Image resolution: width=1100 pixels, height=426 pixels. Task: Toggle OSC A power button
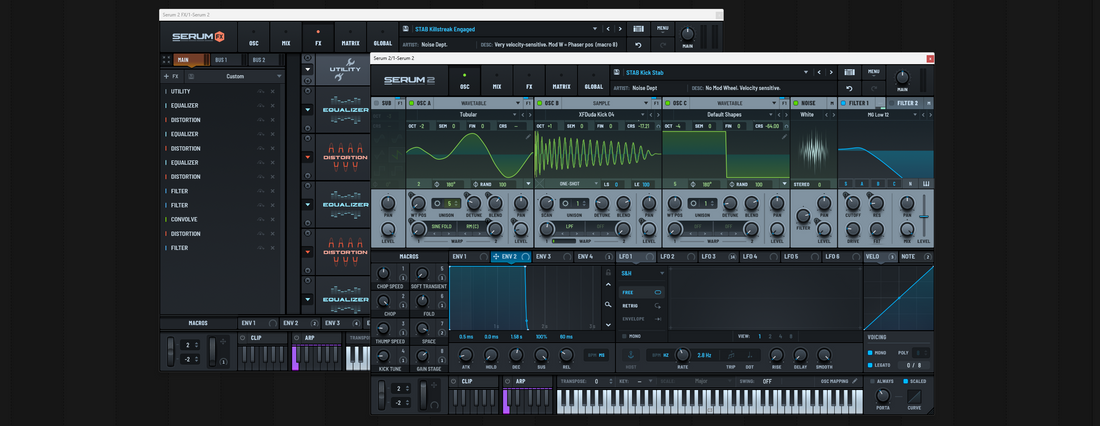pyautogui.click(x=411, y=103)
